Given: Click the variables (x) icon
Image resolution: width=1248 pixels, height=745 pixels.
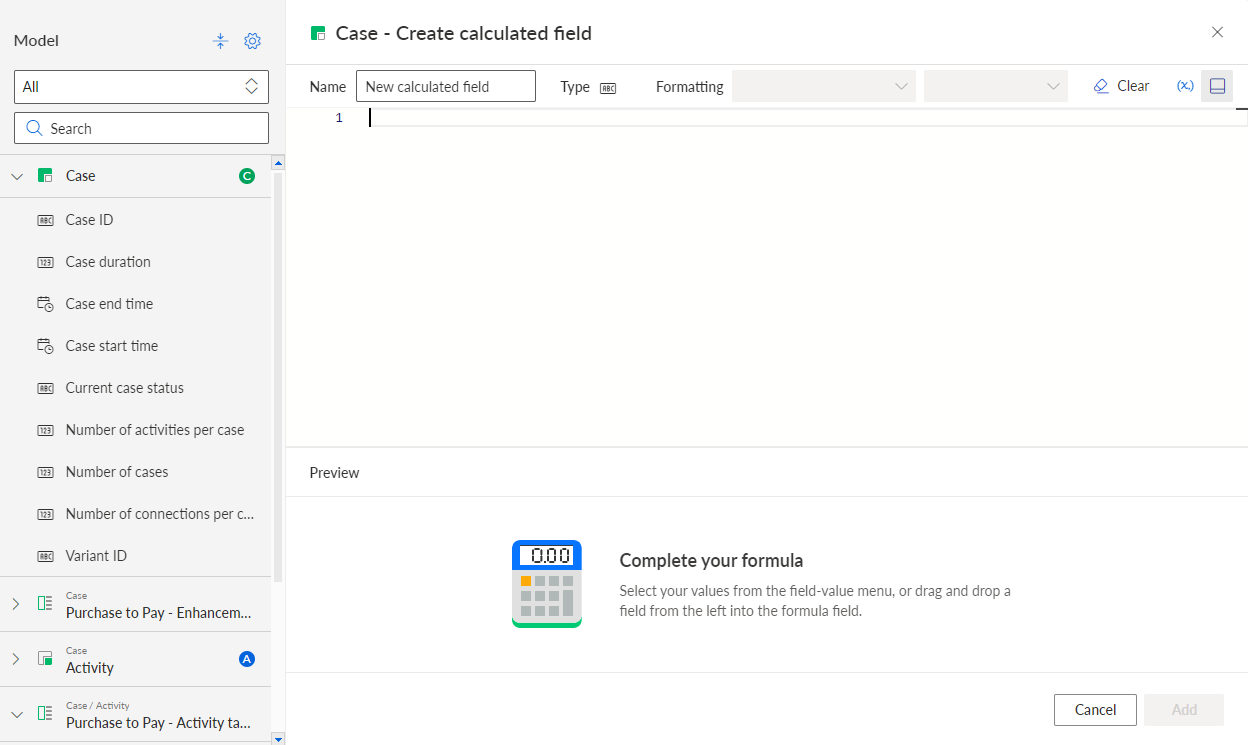Looking at the screenshot, I should pyautogui.click(x=1185, y=86).
